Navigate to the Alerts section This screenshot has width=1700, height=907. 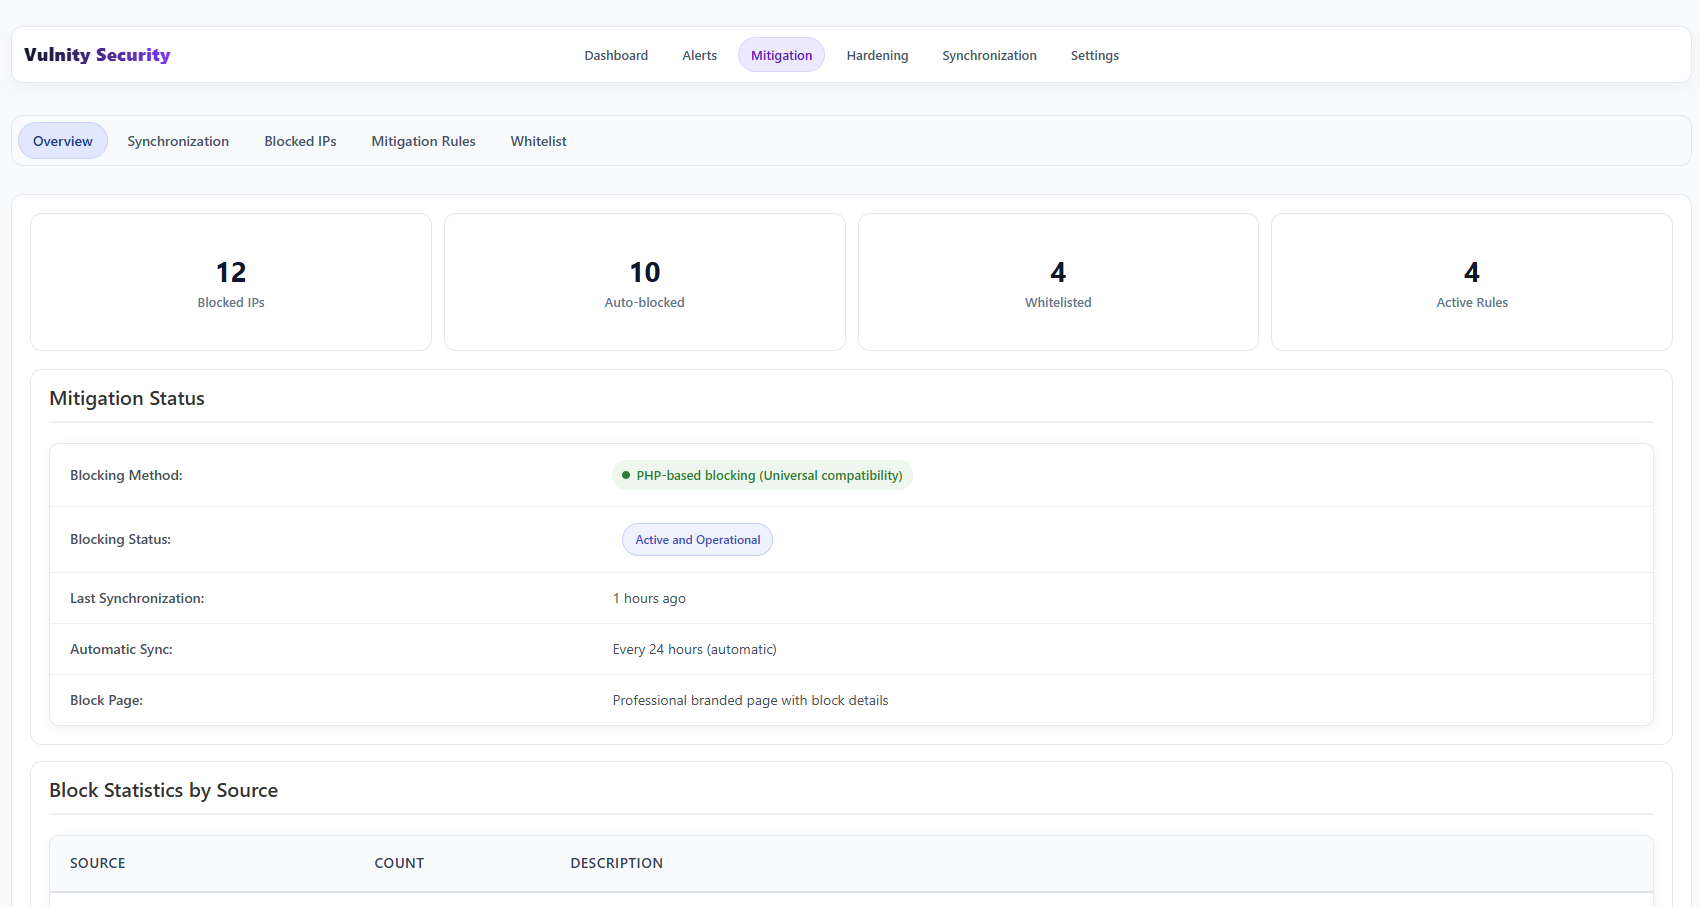click(699, 55)
